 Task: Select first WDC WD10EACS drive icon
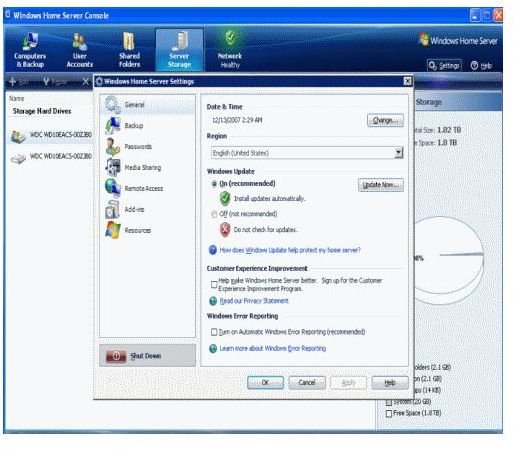click(x=18, y=137)
